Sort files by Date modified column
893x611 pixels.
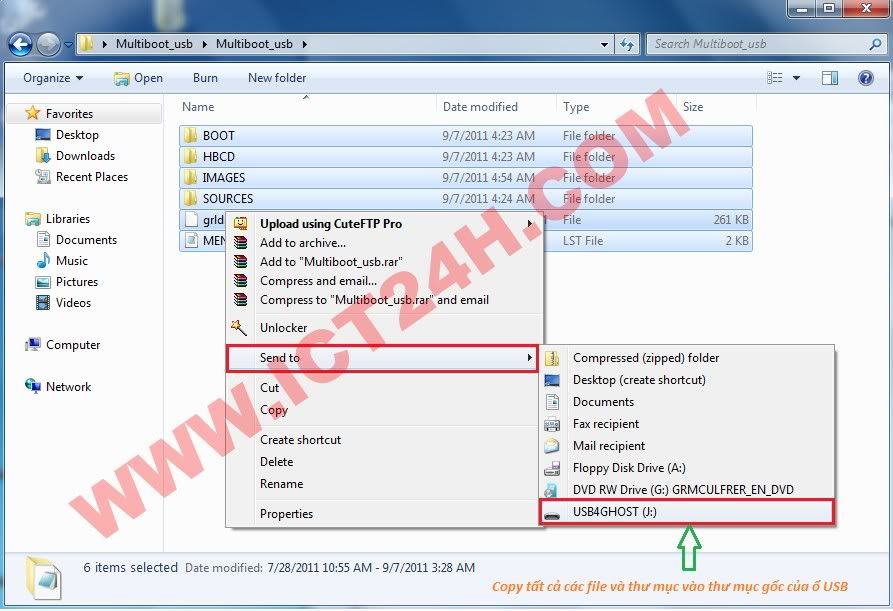pos(480,107)
